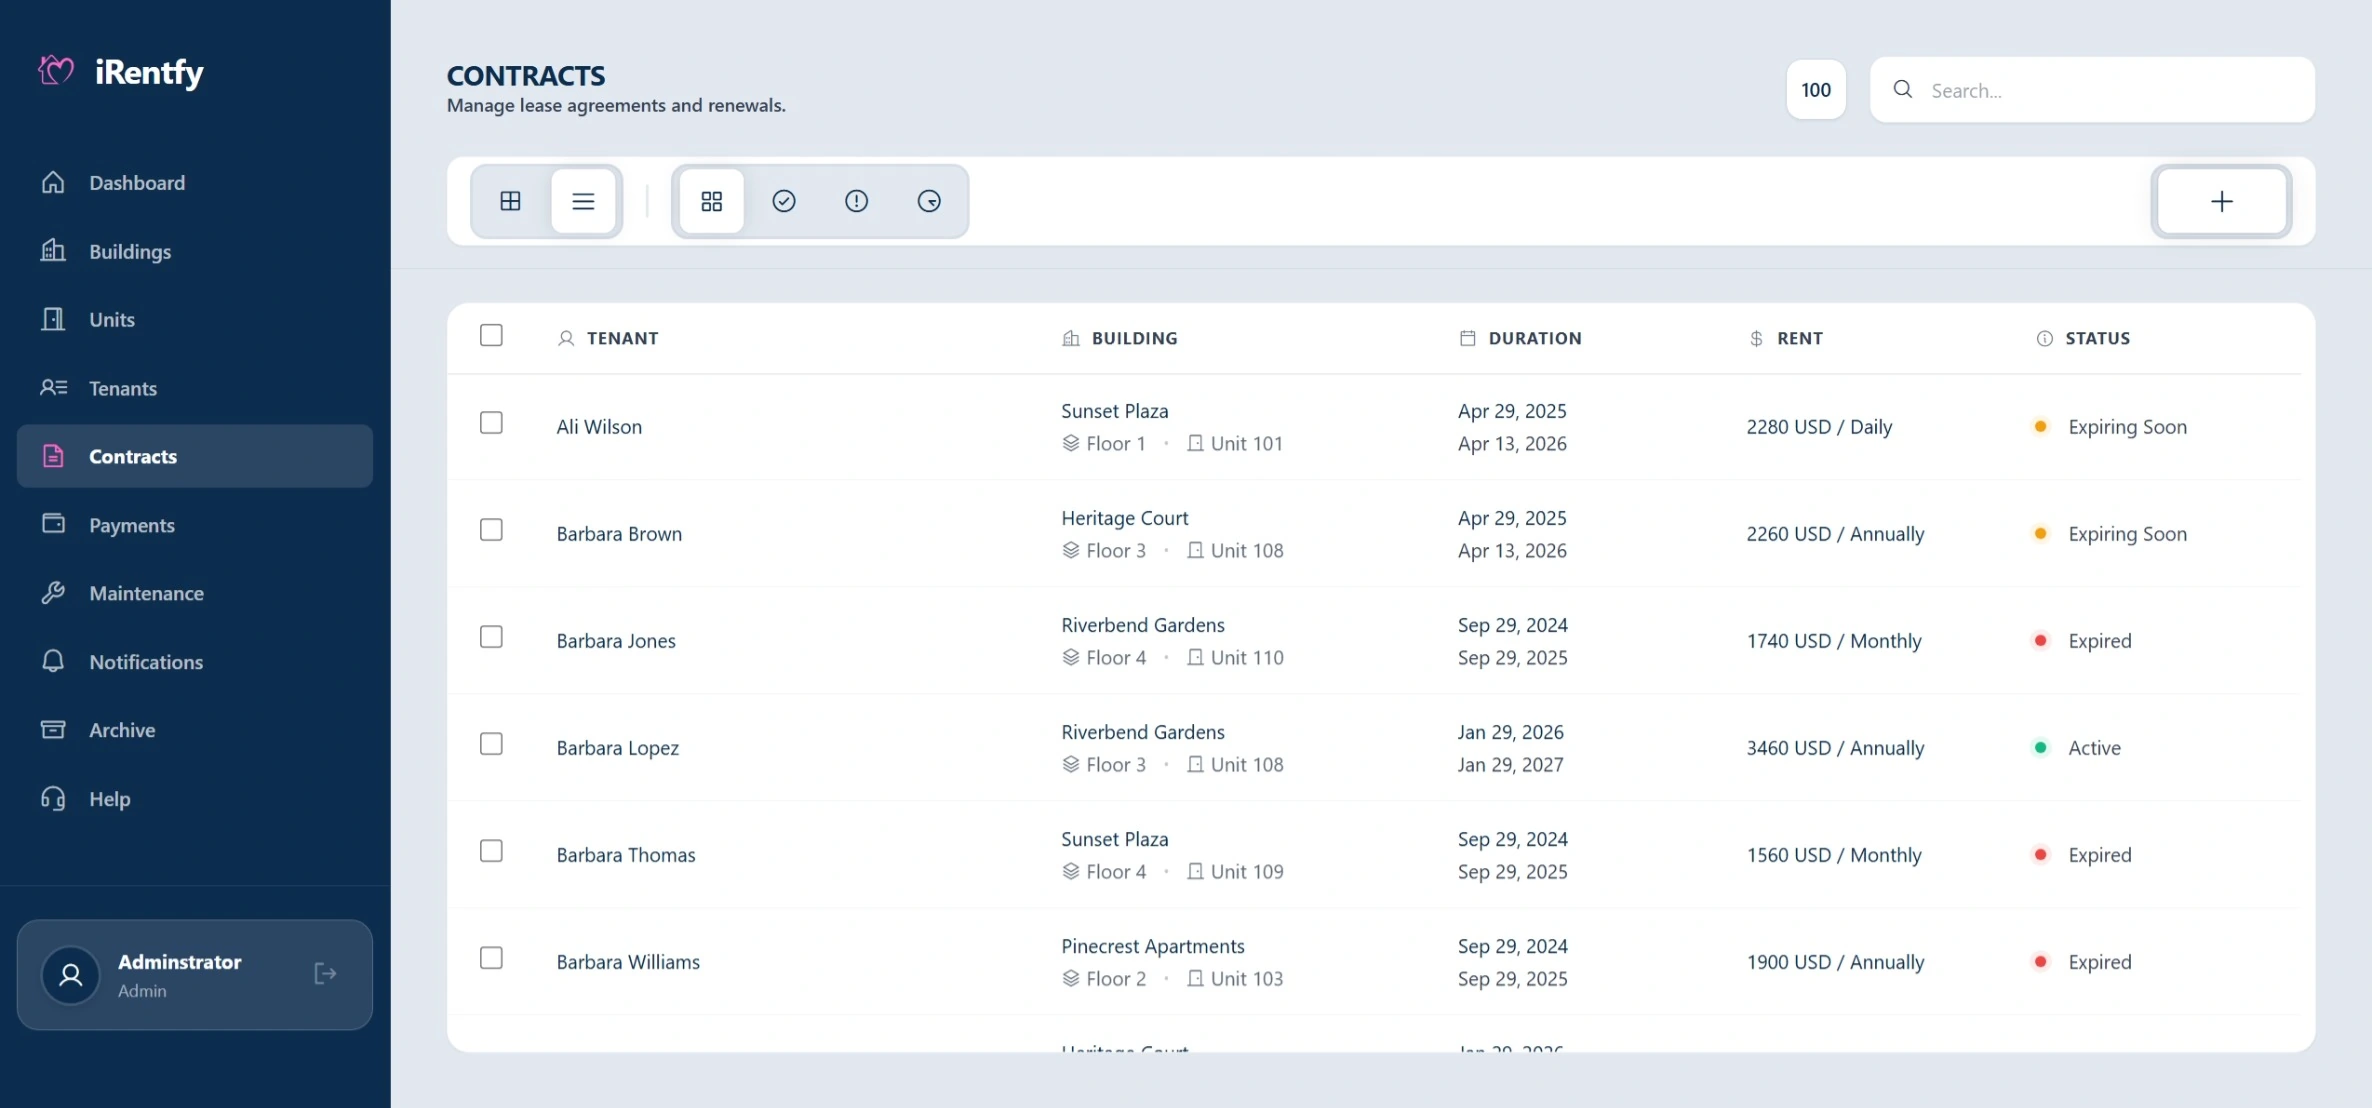Screen dimensions: 2372x1108
Task: Click the tenant person icon in header
Action: [x=566, y=338]
